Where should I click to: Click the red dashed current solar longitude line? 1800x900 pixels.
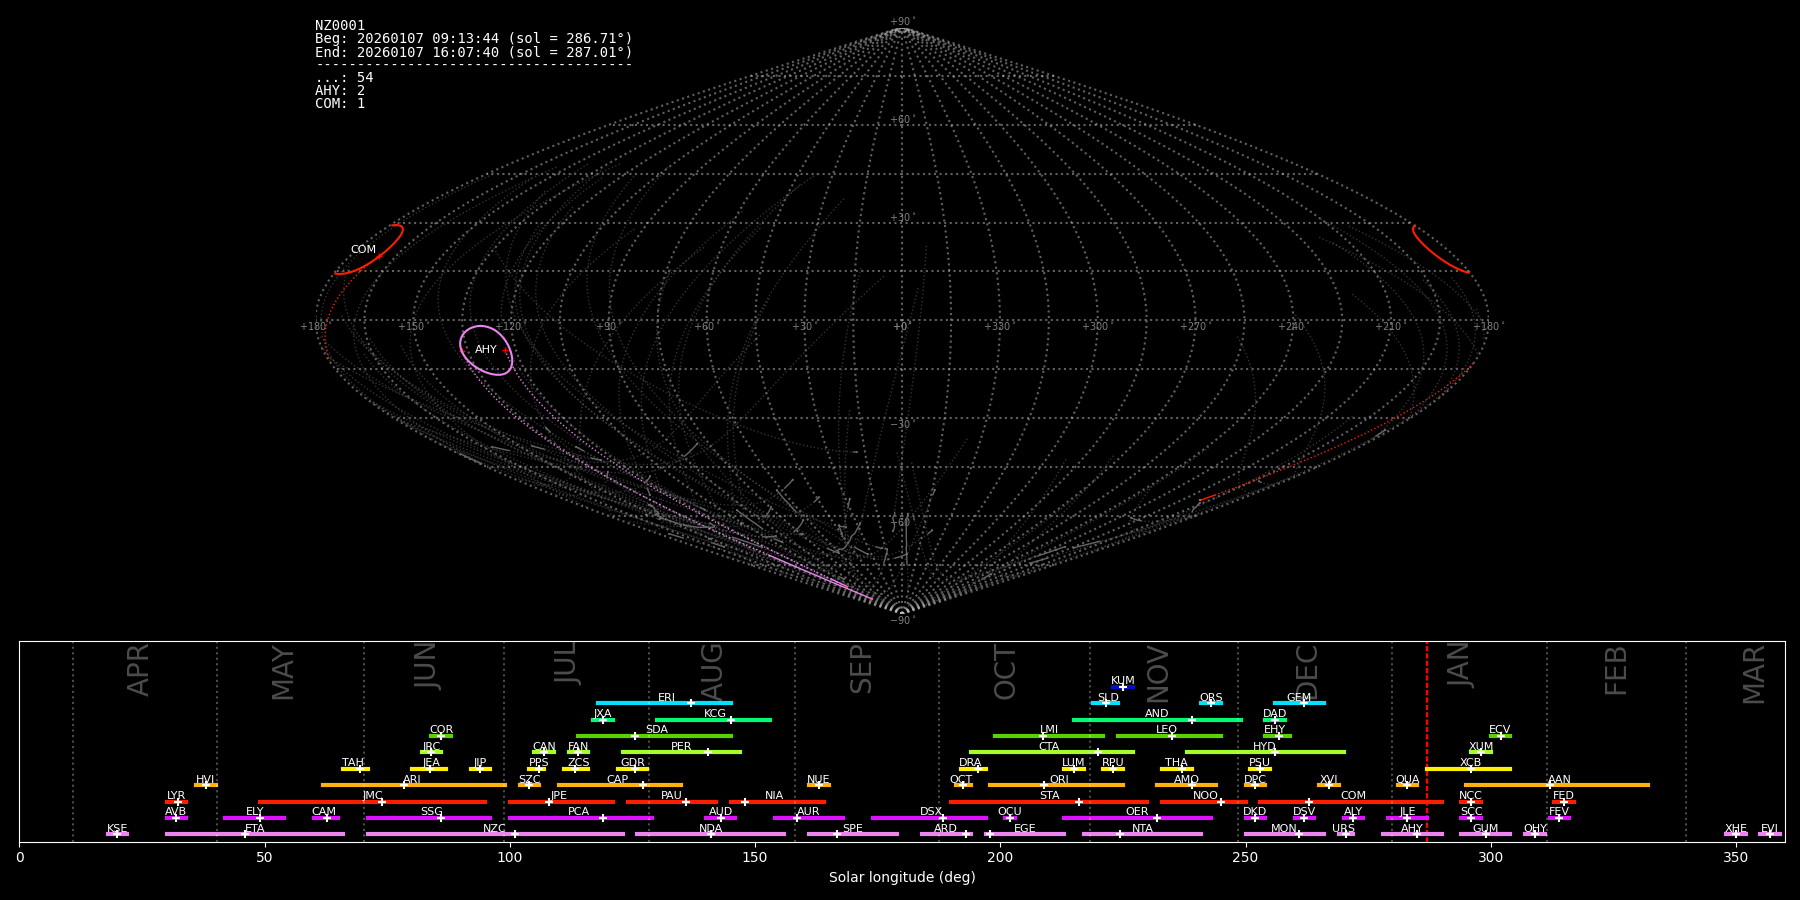tap(1426, 740)
